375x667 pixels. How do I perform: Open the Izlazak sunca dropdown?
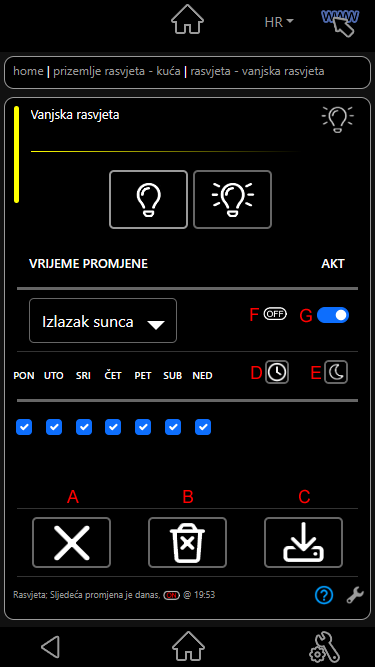pyautogui.click(x=103, y=320)
